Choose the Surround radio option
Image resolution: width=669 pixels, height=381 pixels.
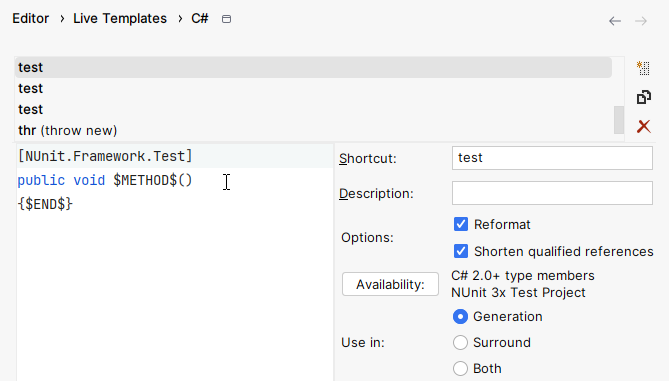[460, 343]
